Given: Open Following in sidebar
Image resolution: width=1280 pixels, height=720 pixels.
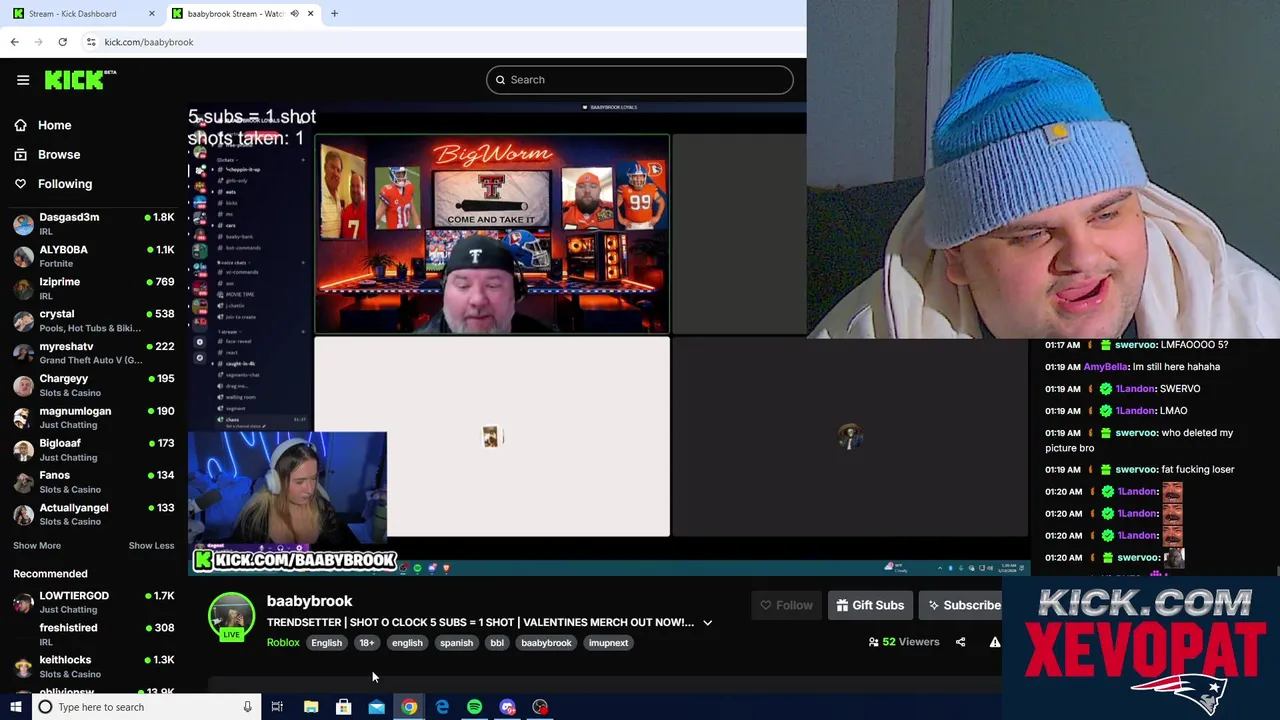Looking at the screenshot, I should [x=65, y=184].
